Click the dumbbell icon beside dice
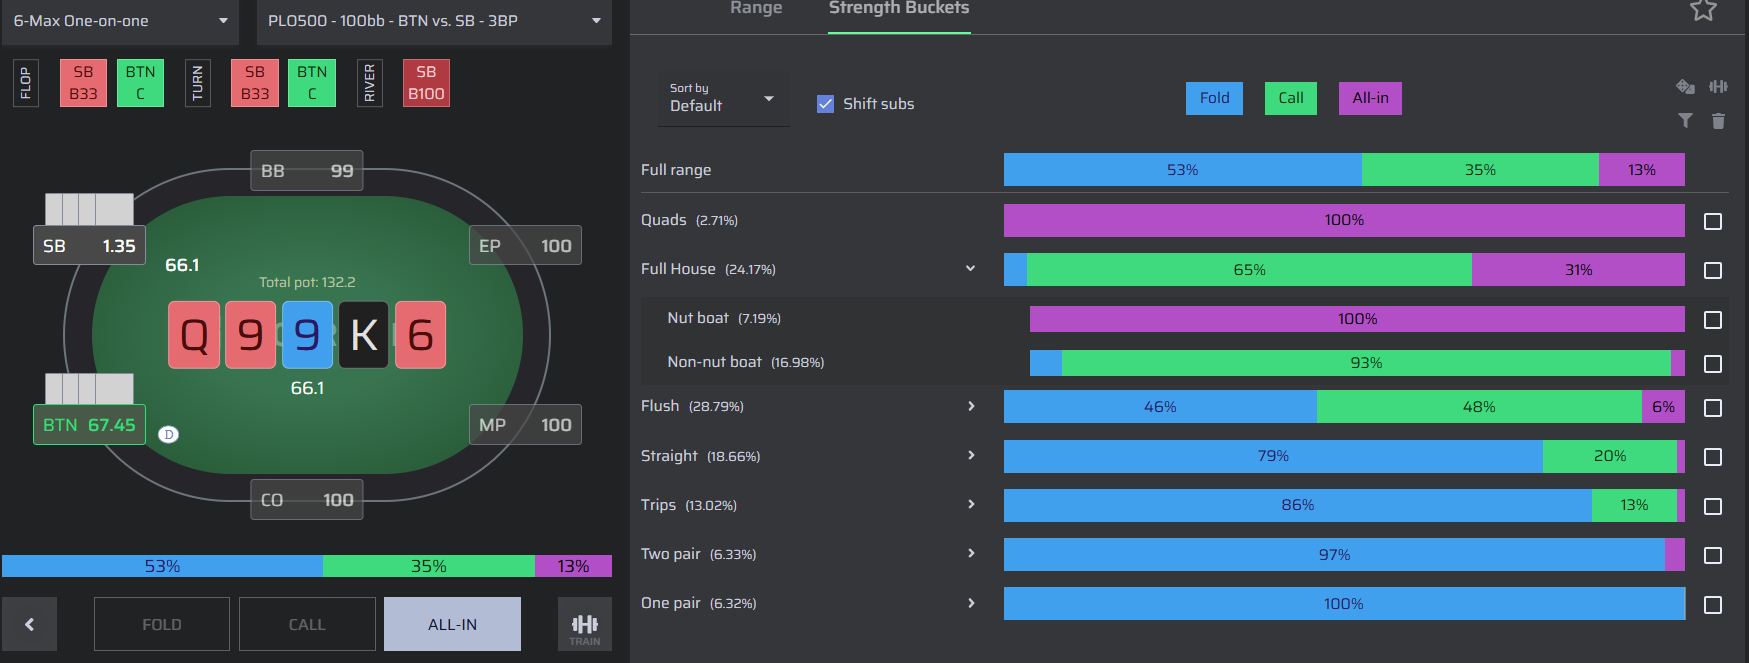Screen dimensions: 1749x663 pos(1718,87)
